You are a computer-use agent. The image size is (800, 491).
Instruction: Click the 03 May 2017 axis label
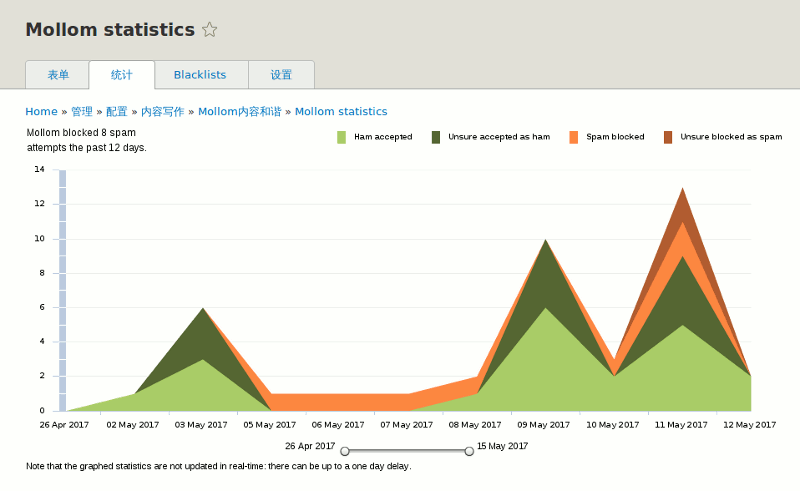pyautogui.click(x=201, y=425)
